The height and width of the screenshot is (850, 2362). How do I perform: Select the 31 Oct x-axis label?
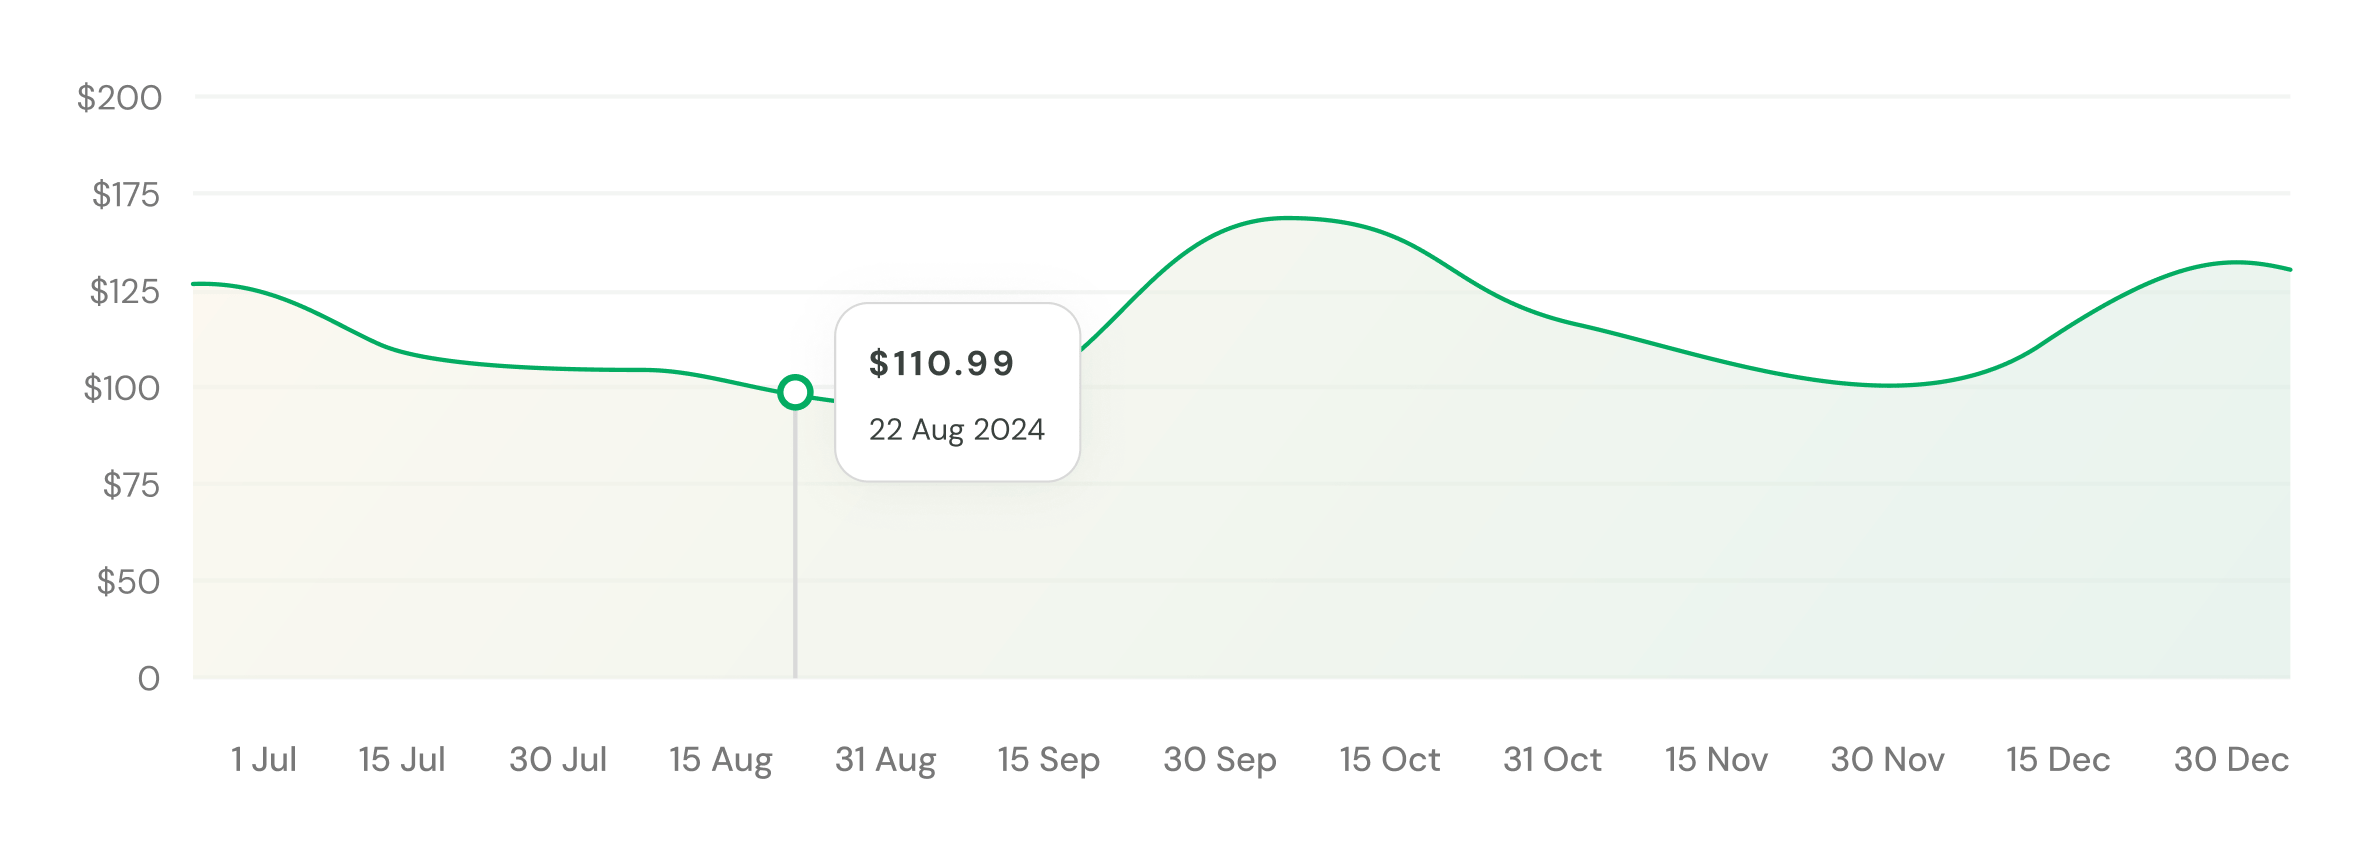click(1552, 759)
